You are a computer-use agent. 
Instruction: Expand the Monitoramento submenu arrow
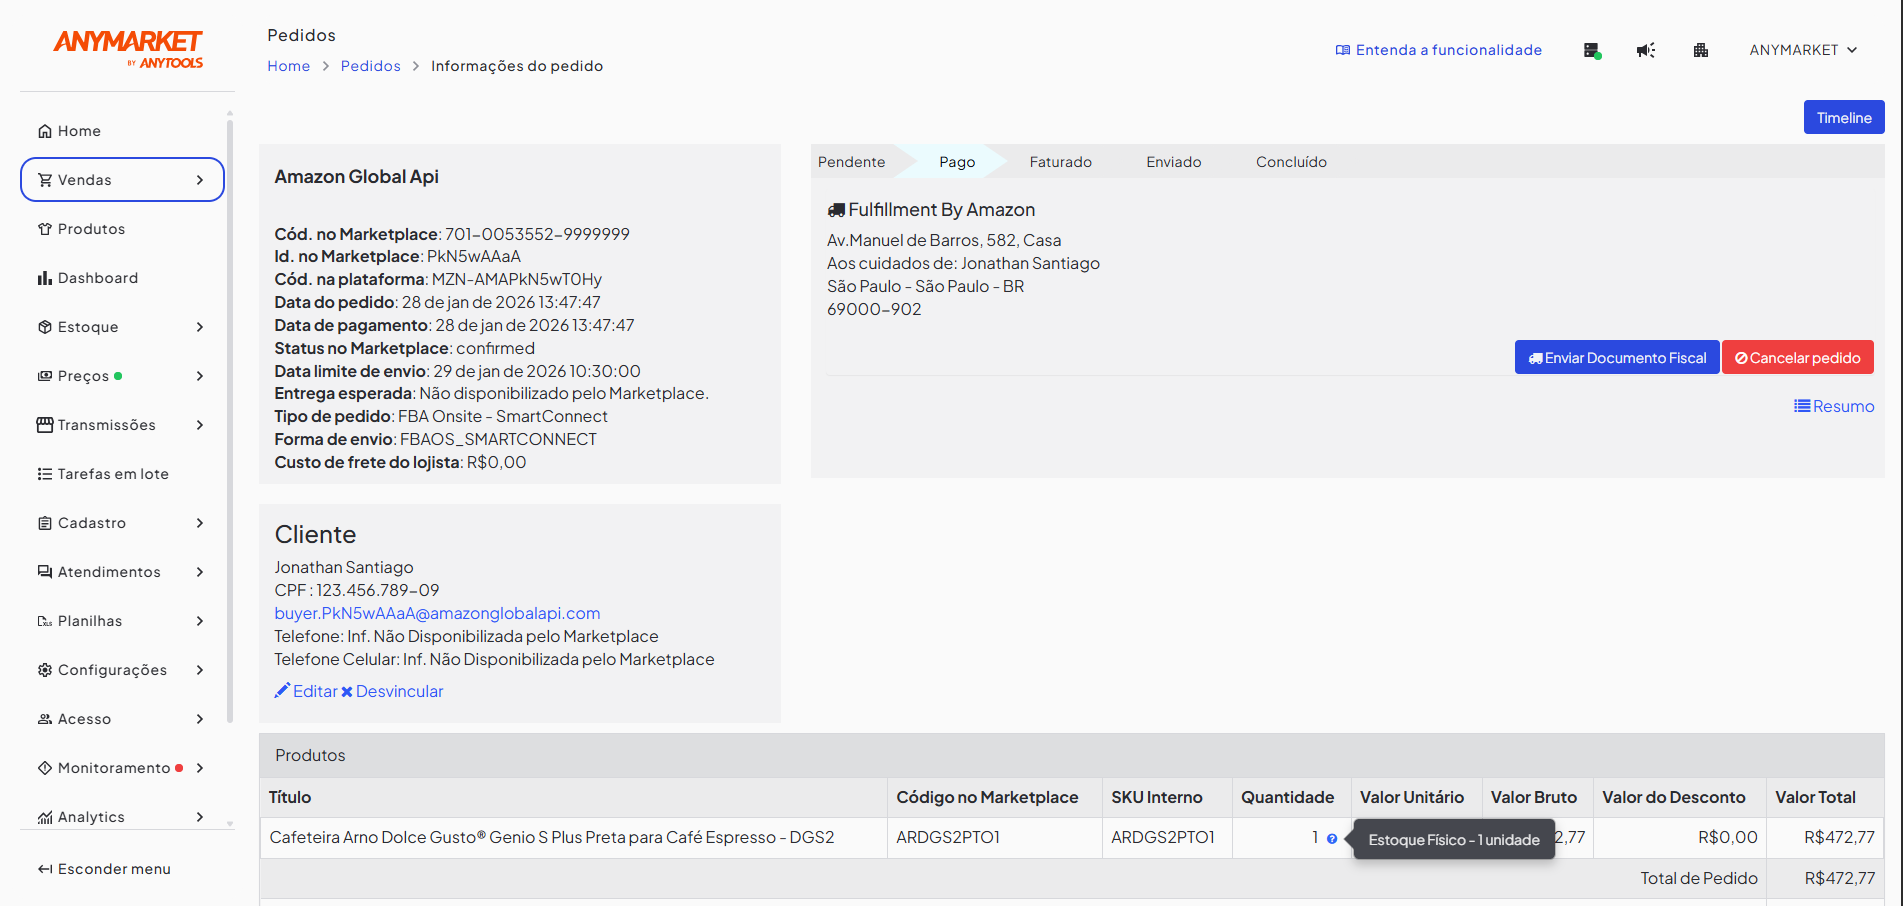click(x=200, y=768)
